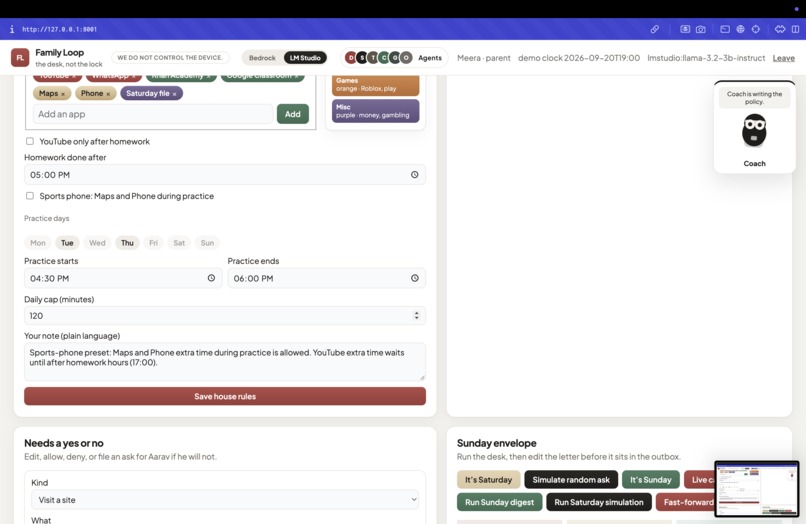Click the split view icon at the far right
Viewport: 806px width, 524px height.
click(795, 29)
